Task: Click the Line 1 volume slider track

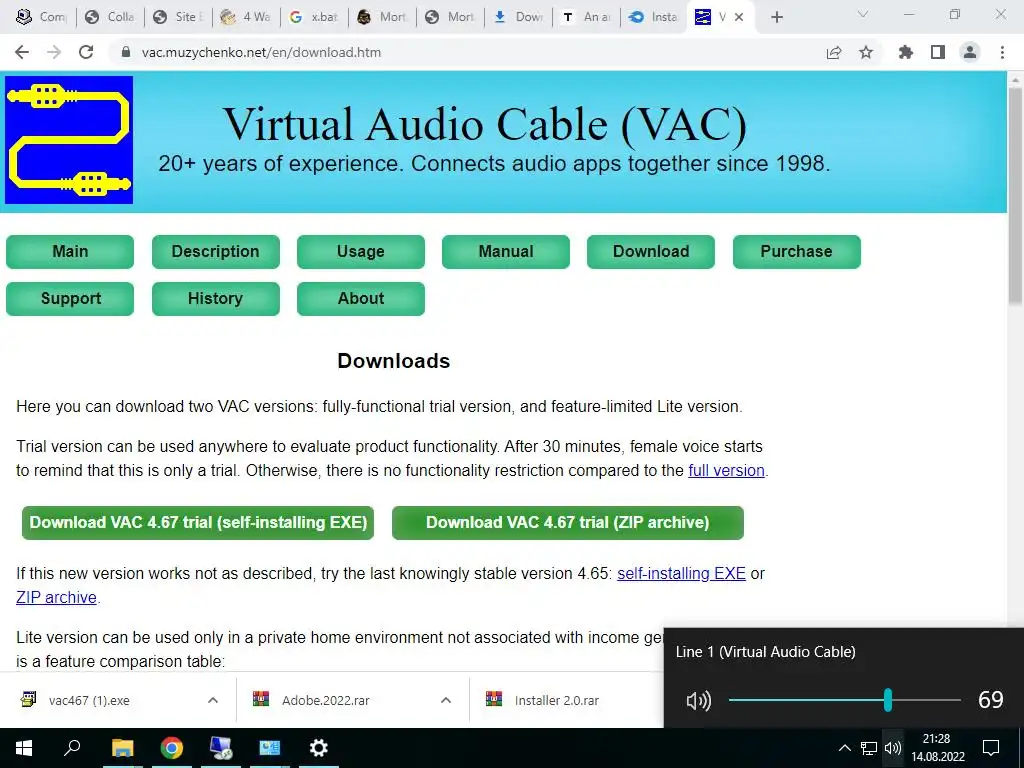Action: point(844,700)
